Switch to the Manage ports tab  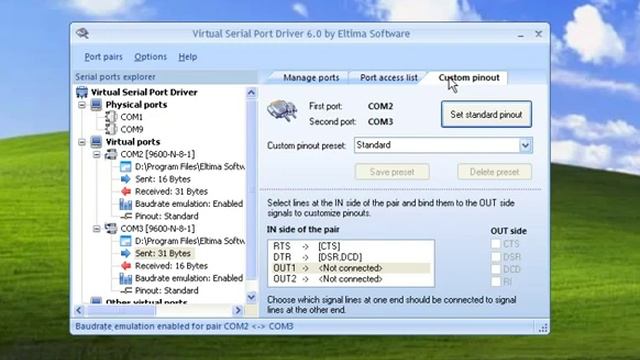tap(311, 78)
